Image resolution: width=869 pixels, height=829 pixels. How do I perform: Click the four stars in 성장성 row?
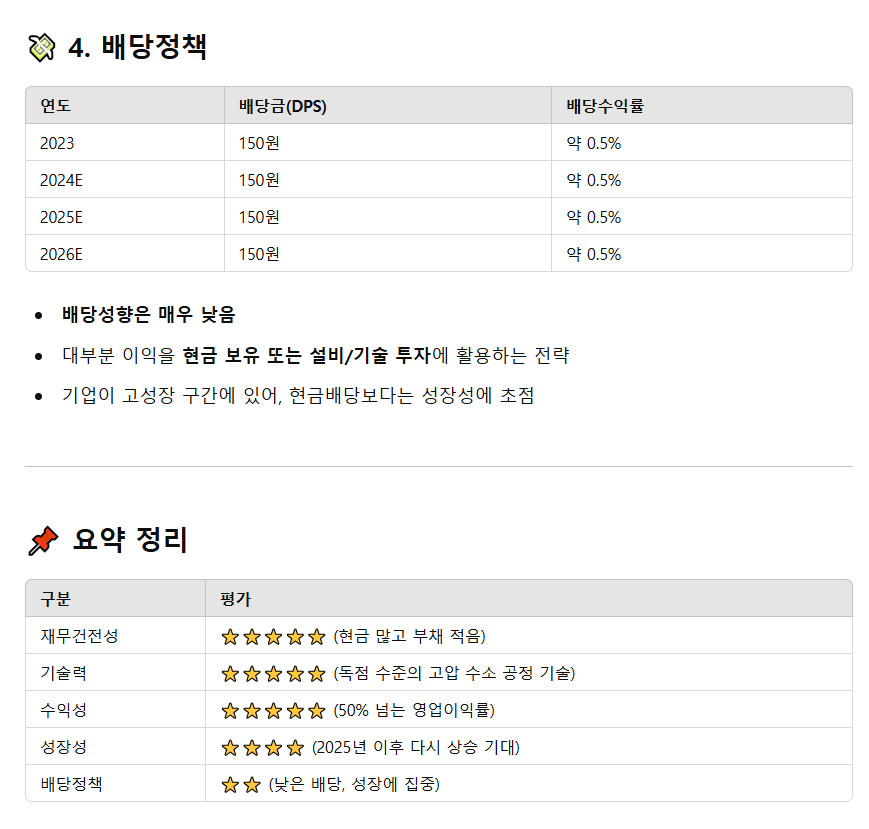[262, 747]
